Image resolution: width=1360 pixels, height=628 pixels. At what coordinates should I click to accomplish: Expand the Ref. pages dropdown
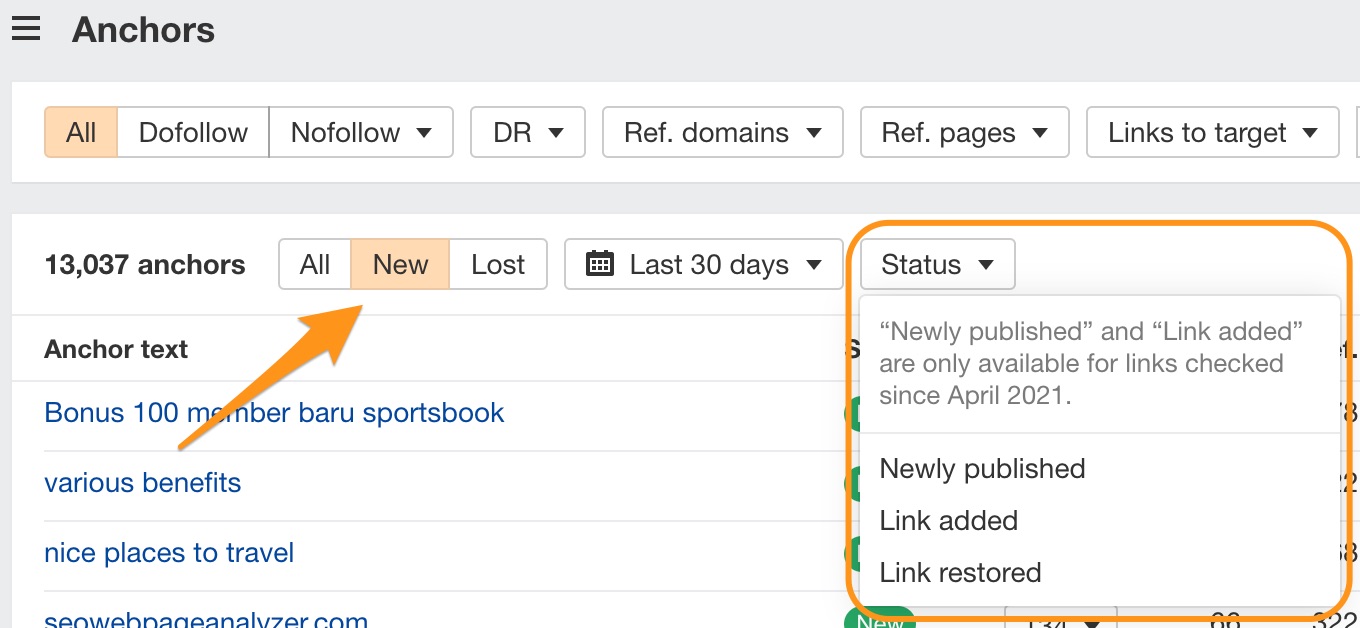coord(964,132)
